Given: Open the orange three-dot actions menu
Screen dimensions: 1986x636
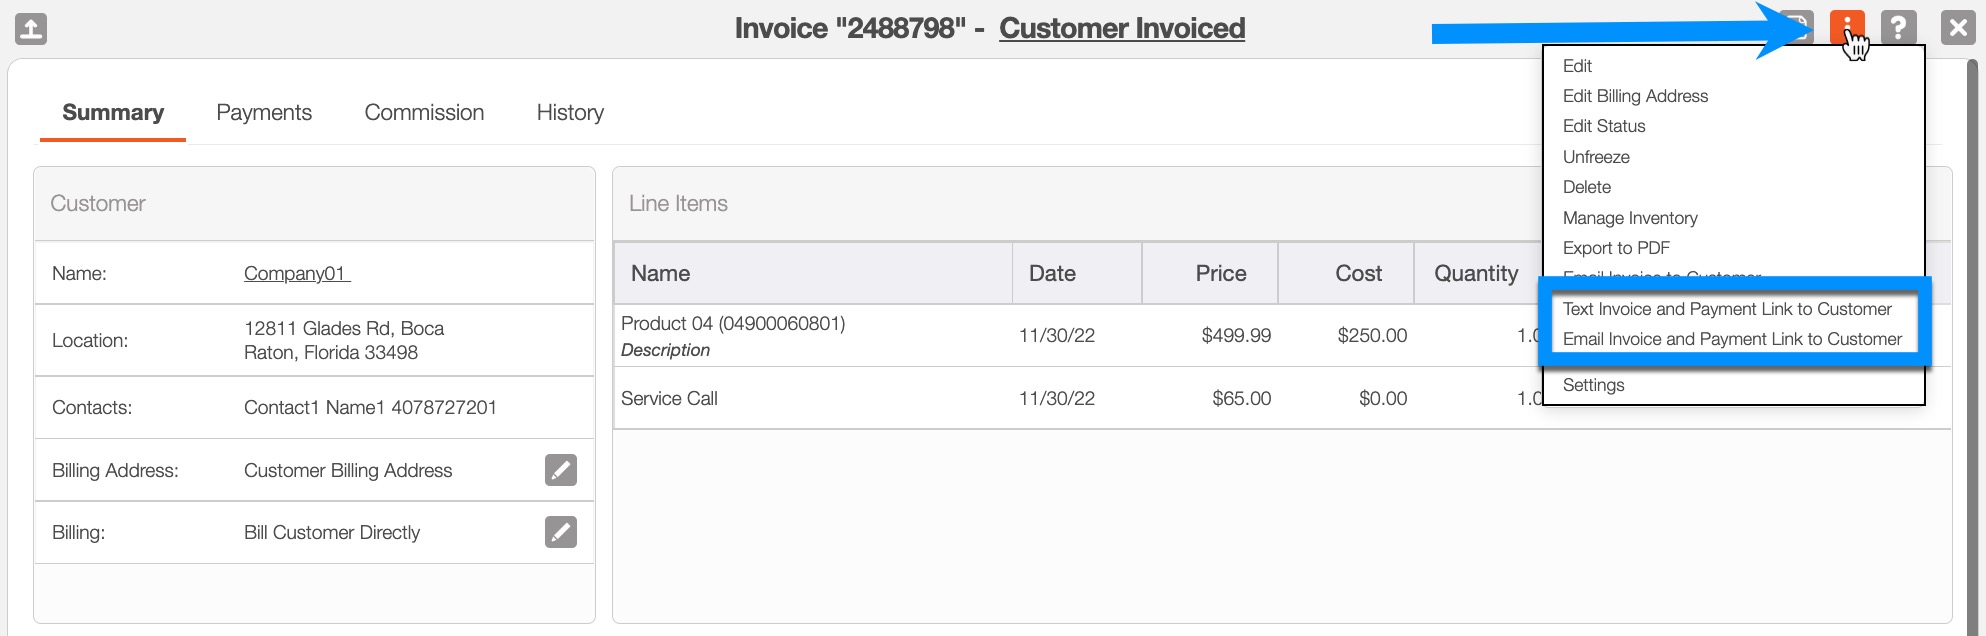Looking at the screenshot, I should (x=1846, y=25).
